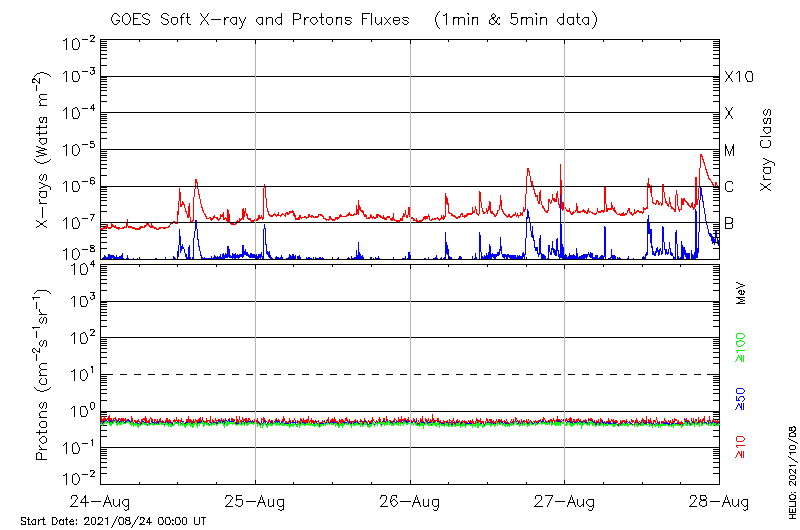Click the 26-Aug date label on the x-axis
Screen dimensions: 800x530
(x=410, y=500)
